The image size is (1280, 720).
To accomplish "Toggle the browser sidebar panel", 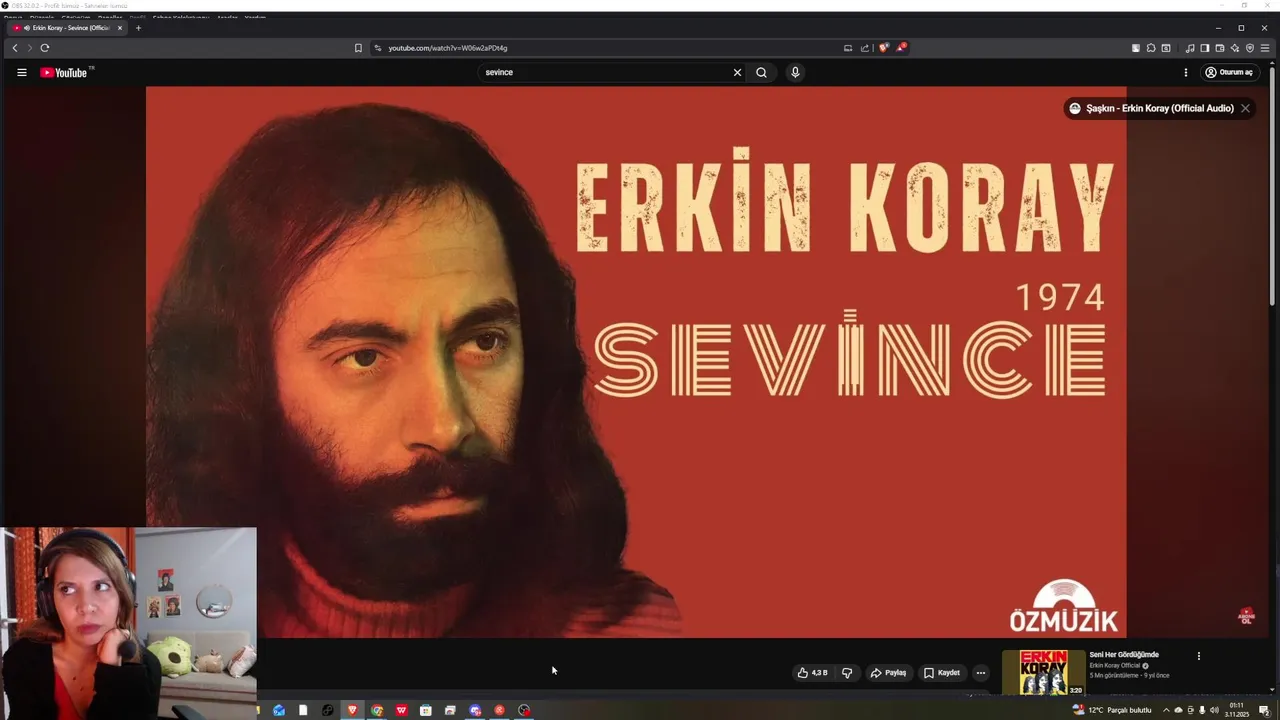I will click(x=1205, y=48).
